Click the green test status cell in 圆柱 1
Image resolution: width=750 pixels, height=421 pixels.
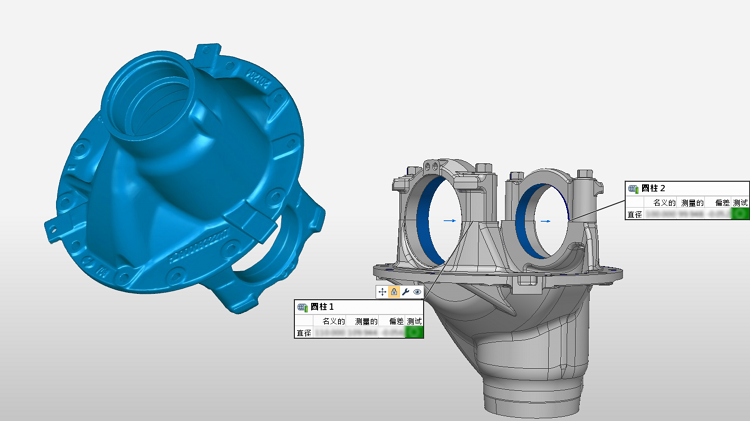coord(415,332)
